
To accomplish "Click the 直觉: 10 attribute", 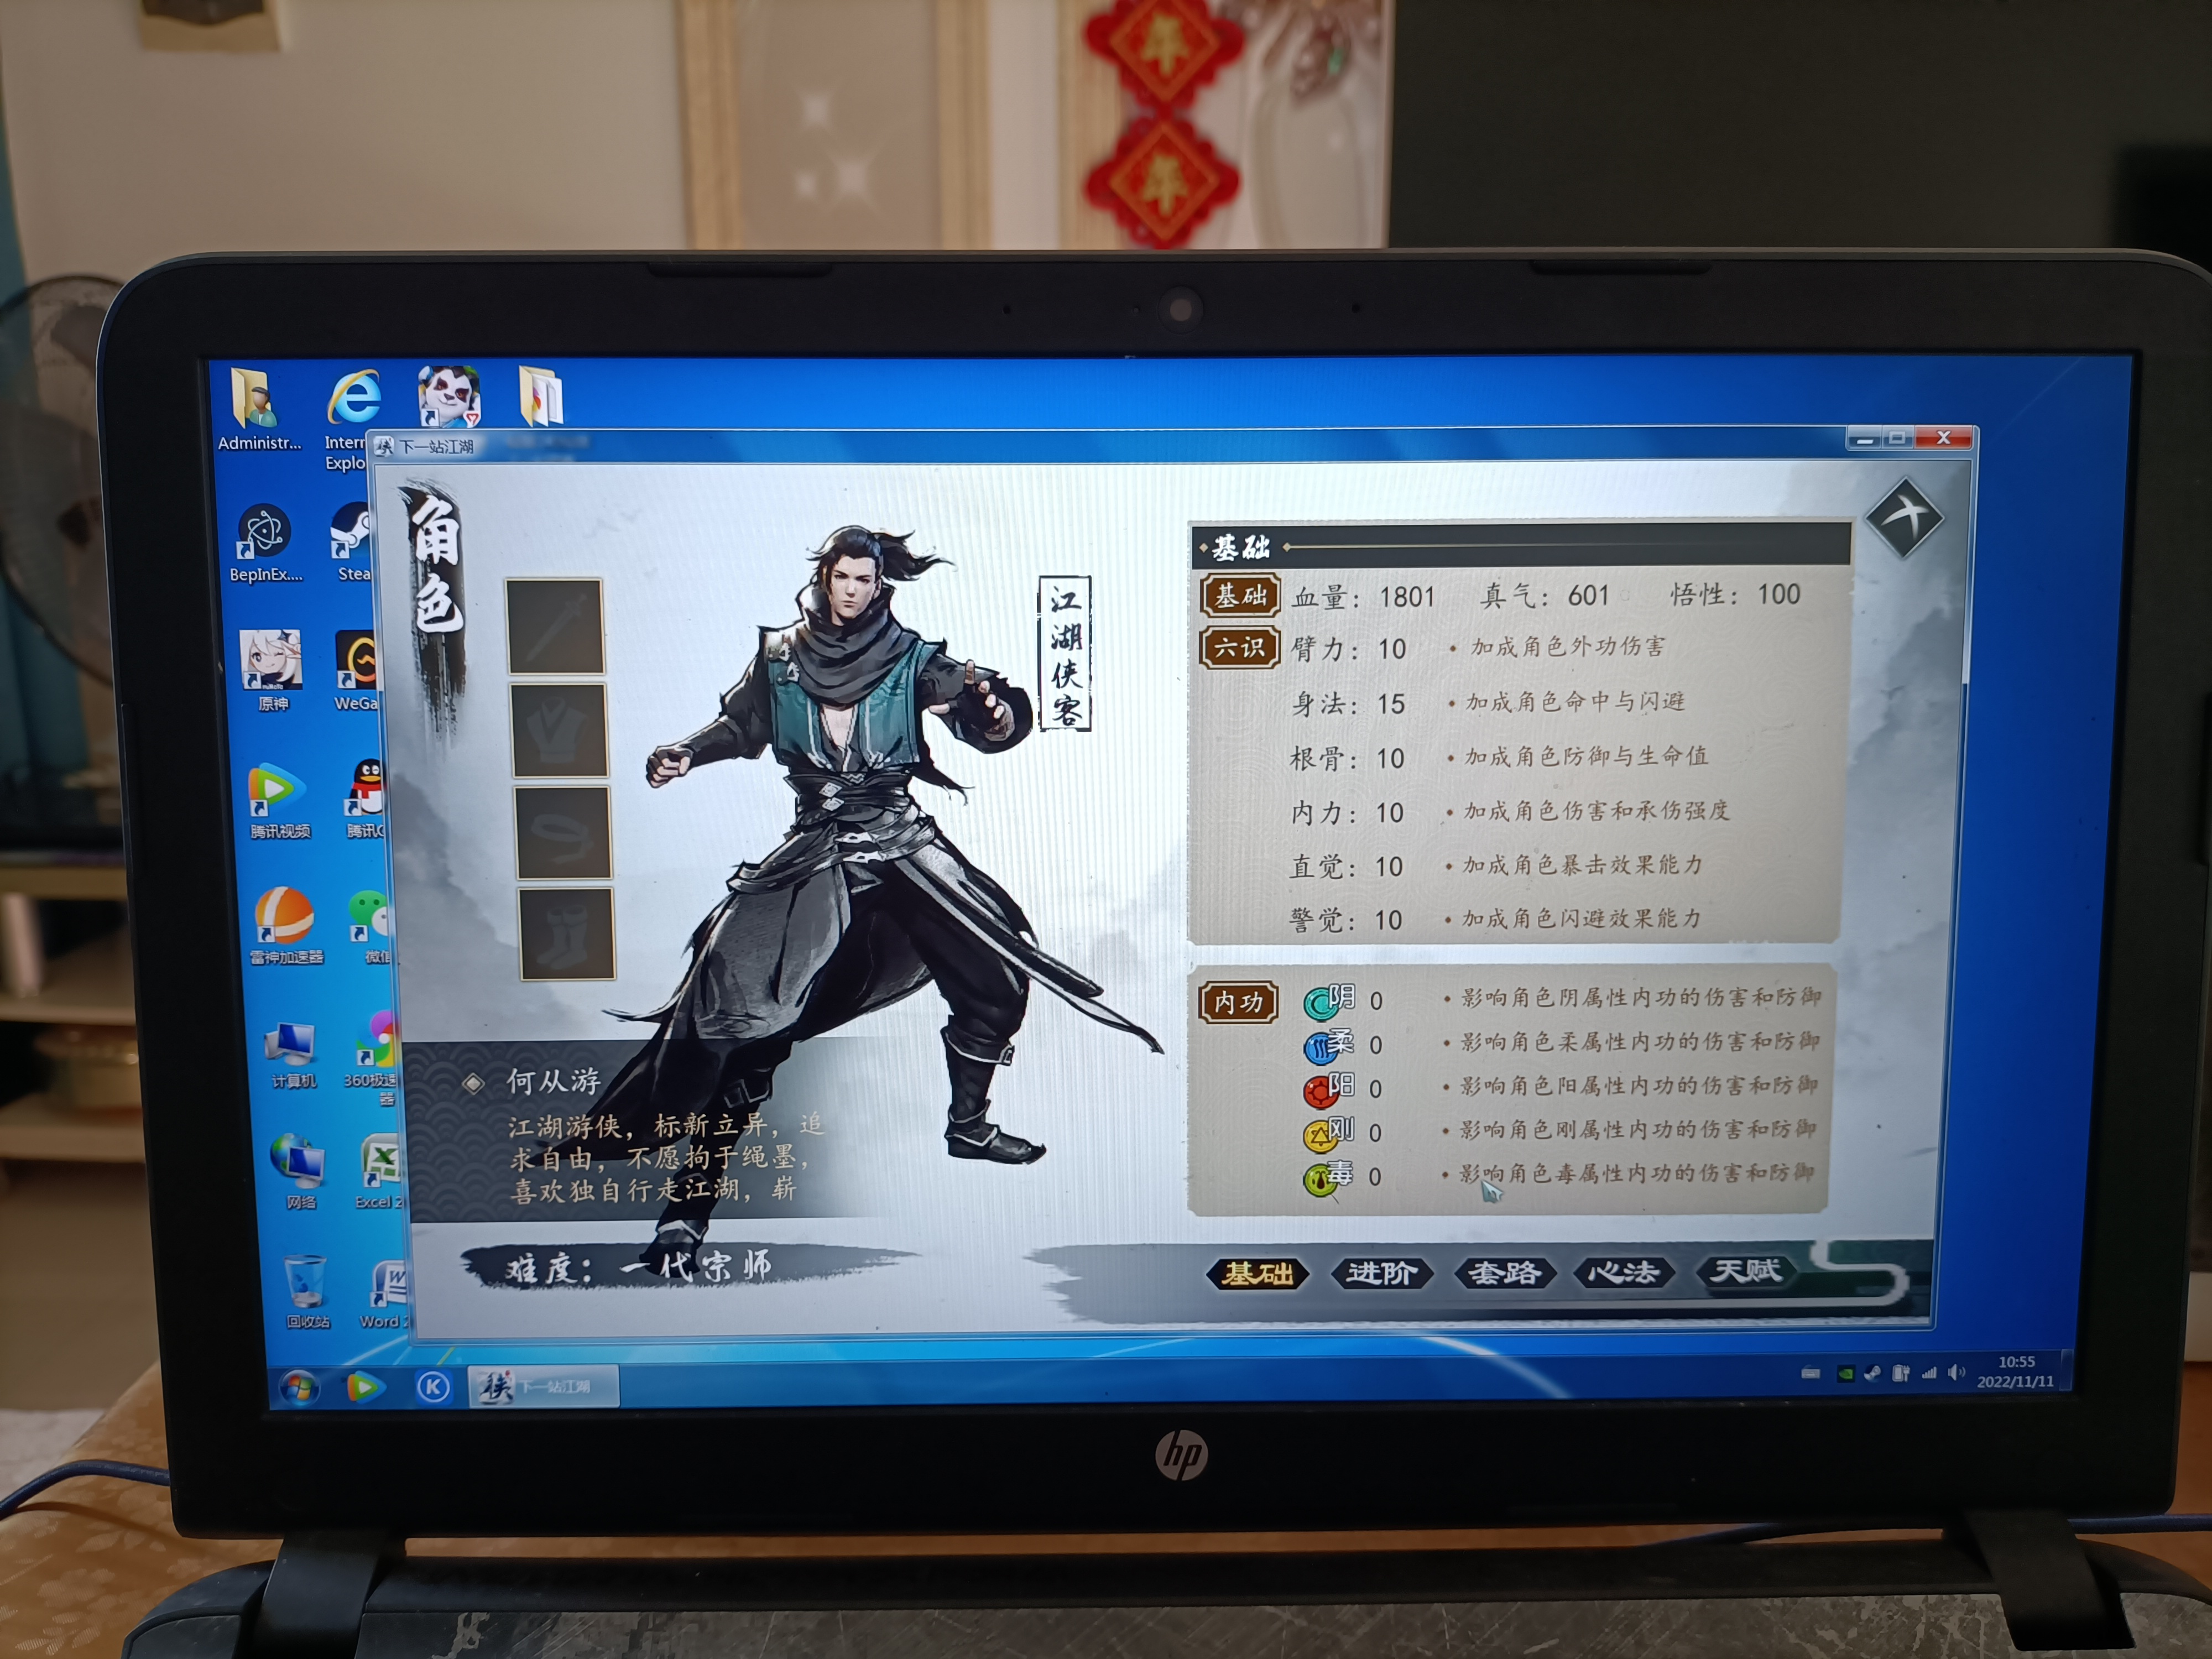I will point(1346,867).
